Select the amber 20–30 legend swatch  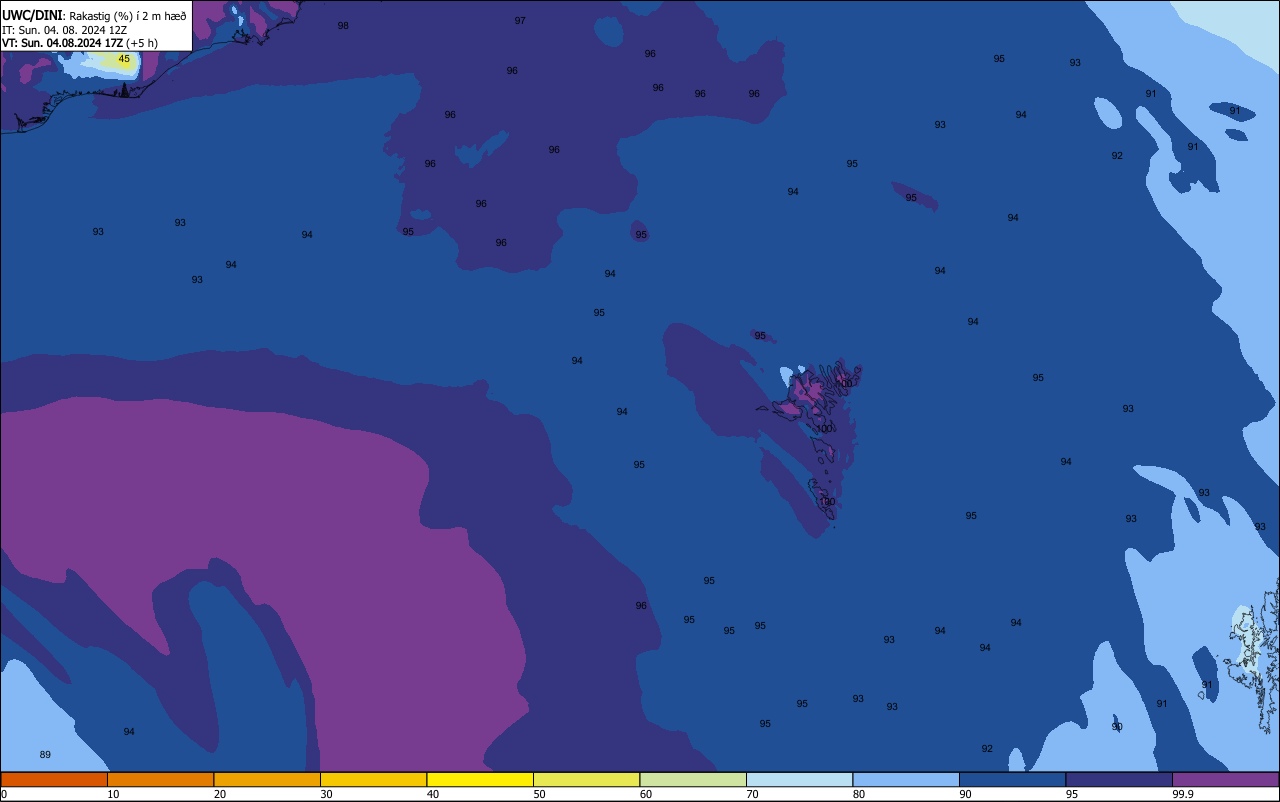pyautogui.click(x=267, y=779)
